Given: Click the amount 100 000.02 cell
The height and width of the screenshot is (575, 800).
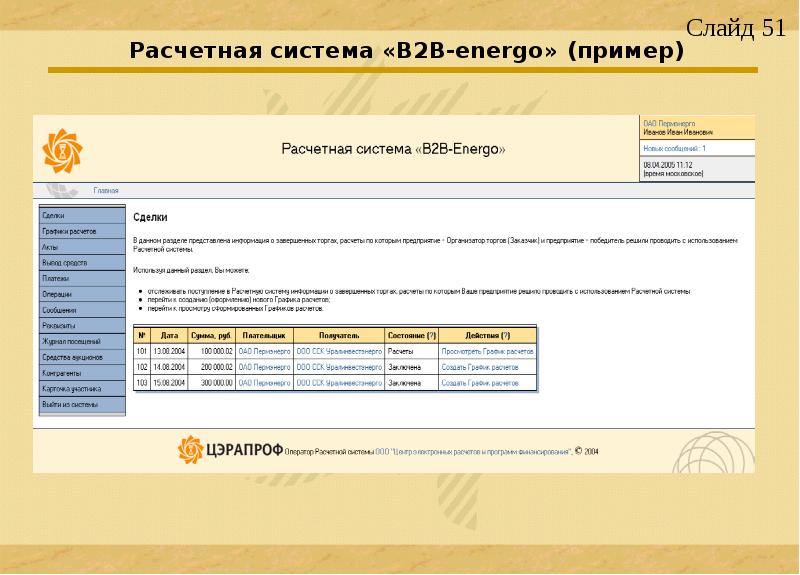Looking at the screenshot, I should coord(211,352).
